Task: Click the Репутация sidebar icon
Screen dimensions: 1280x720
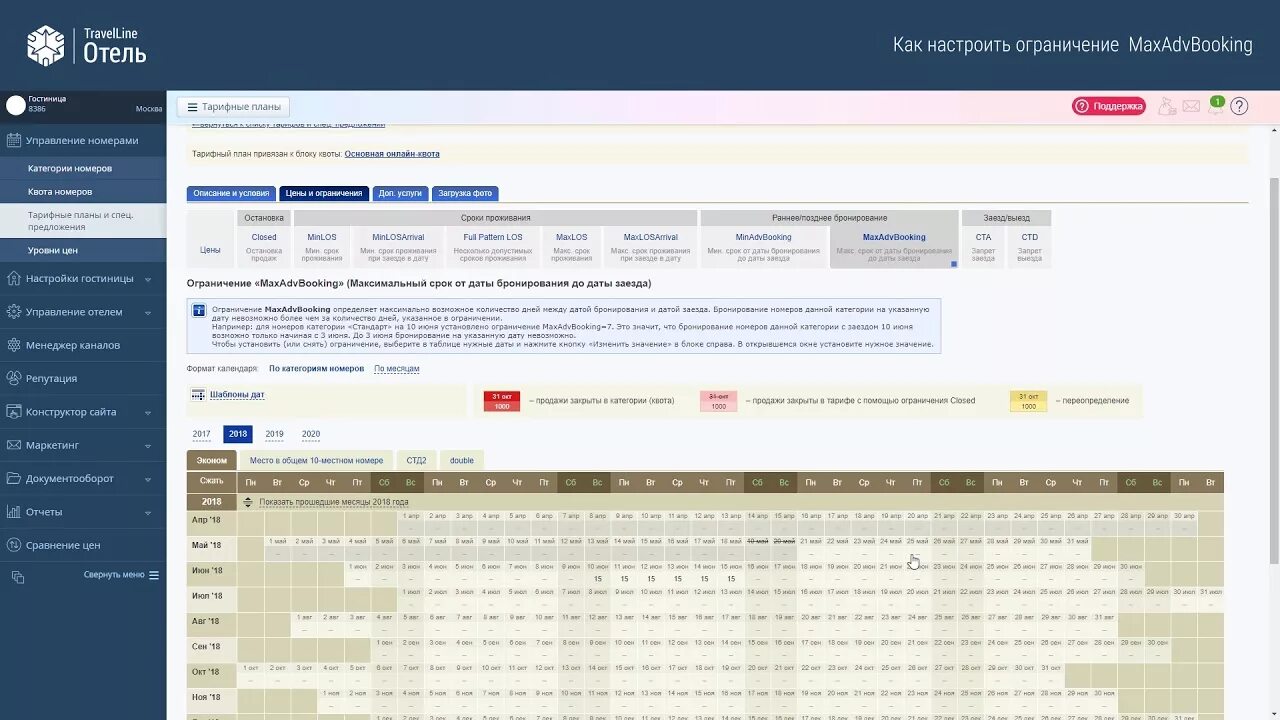Action: (13, 378)
